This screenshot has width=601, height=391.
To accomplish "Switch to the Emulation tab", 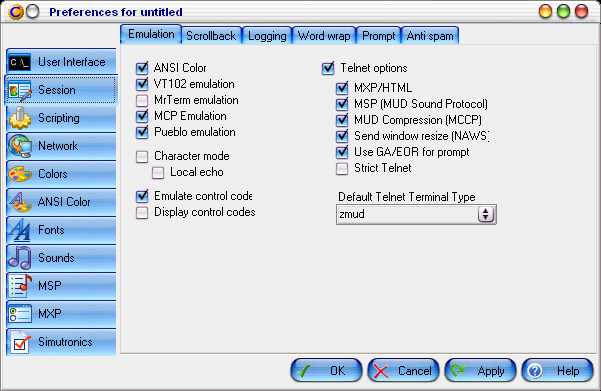I will 151,34.
